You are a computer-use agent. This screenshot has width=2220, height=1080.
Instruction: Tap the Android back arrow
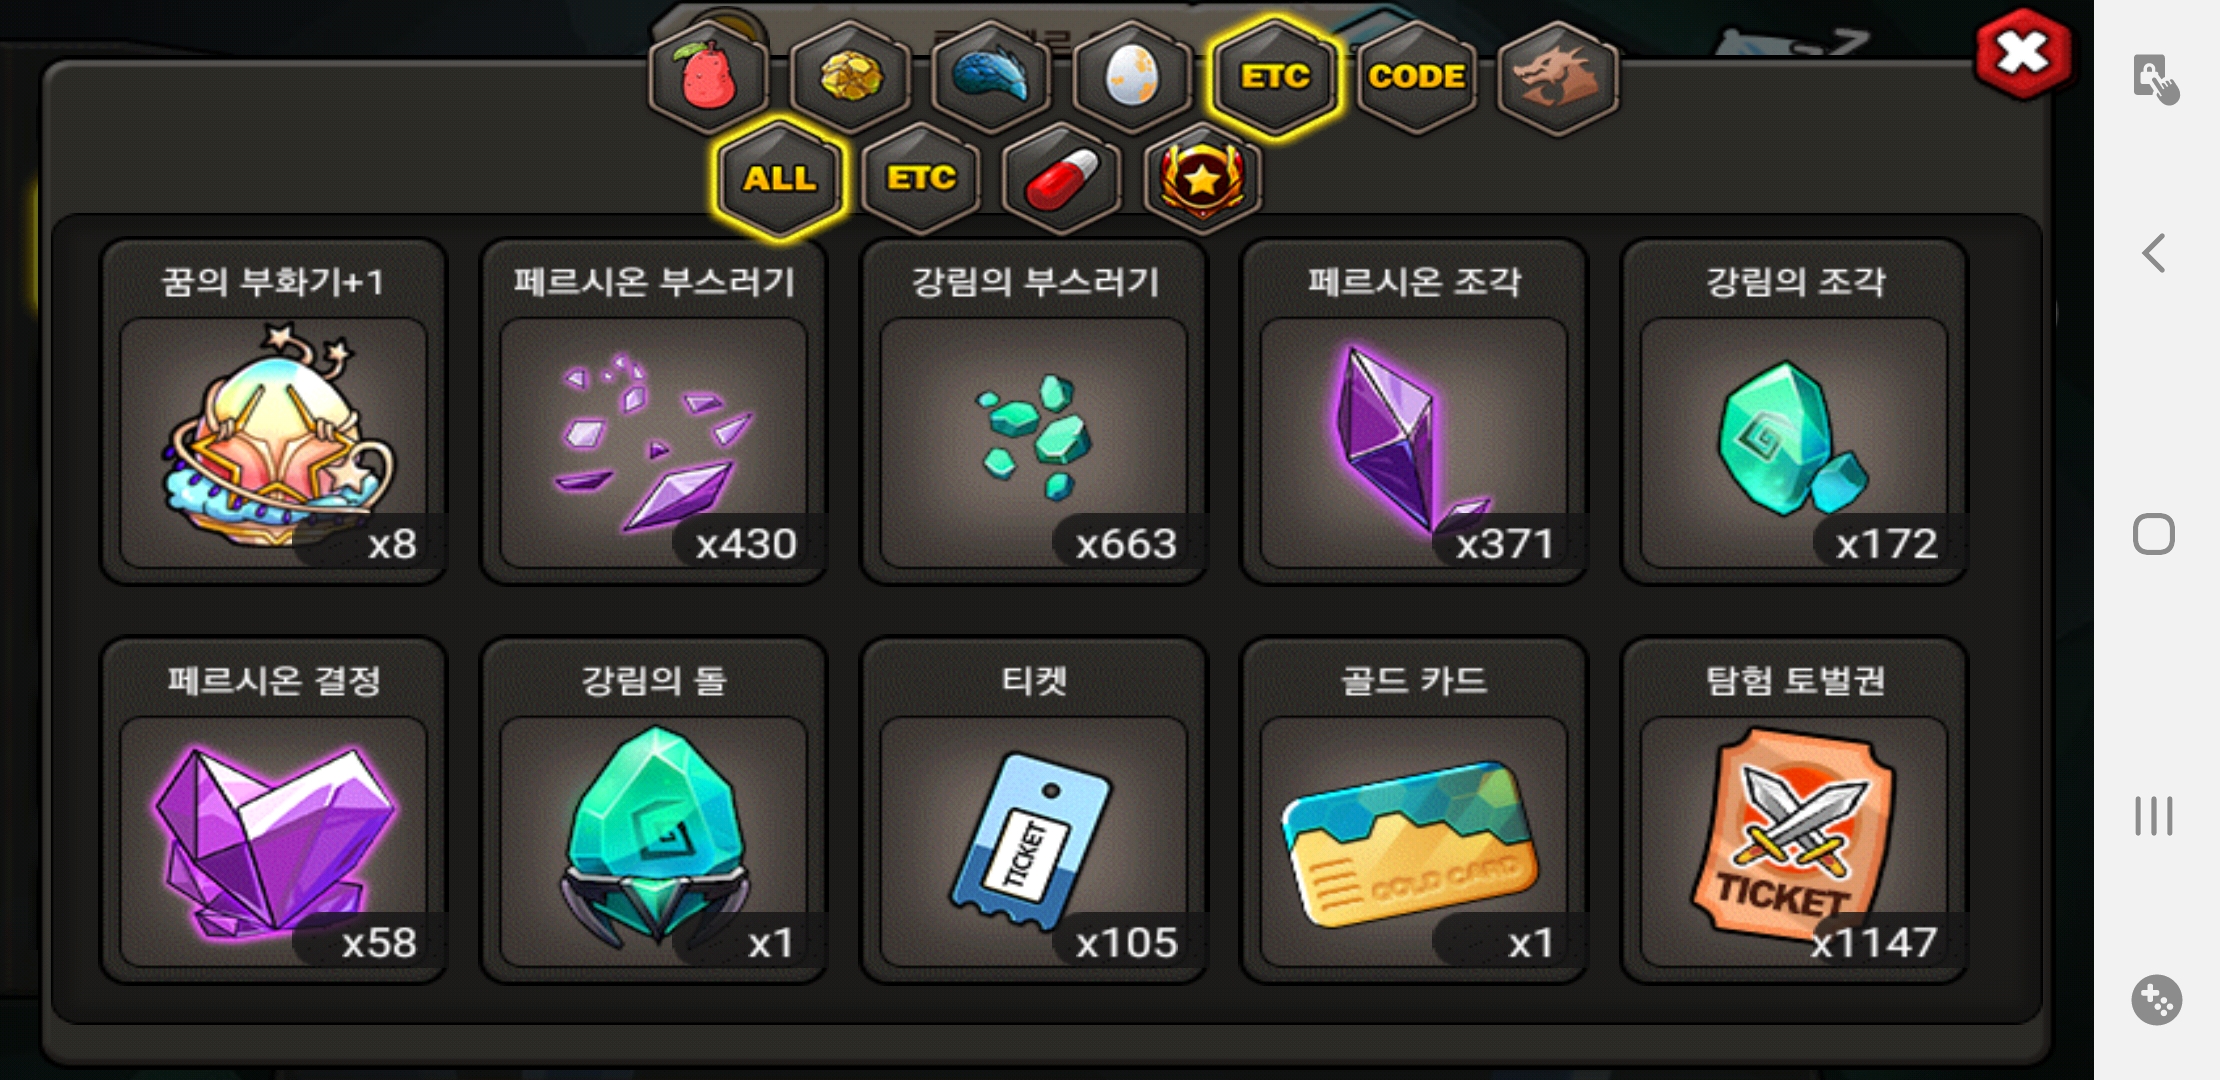[x=2154, y=253]
